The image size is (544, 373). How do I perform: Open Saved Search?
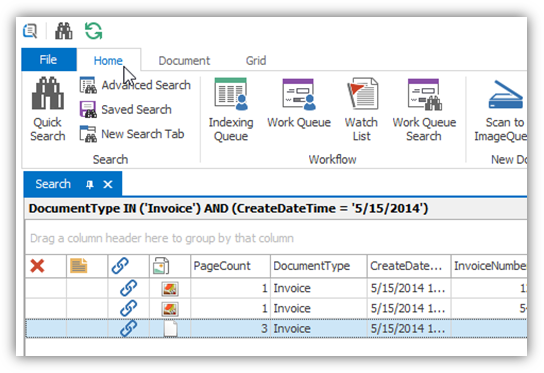pyautogui.click(x=126, y=110)
